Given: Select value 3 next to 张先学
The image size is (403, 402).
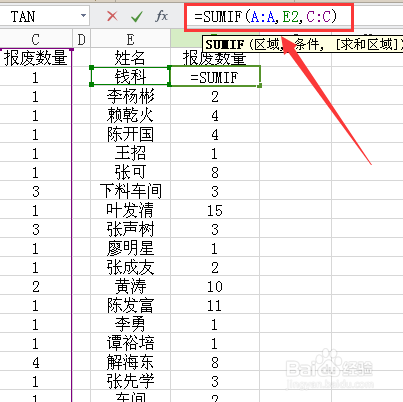Looking at the screenshot, I should 215,381.
